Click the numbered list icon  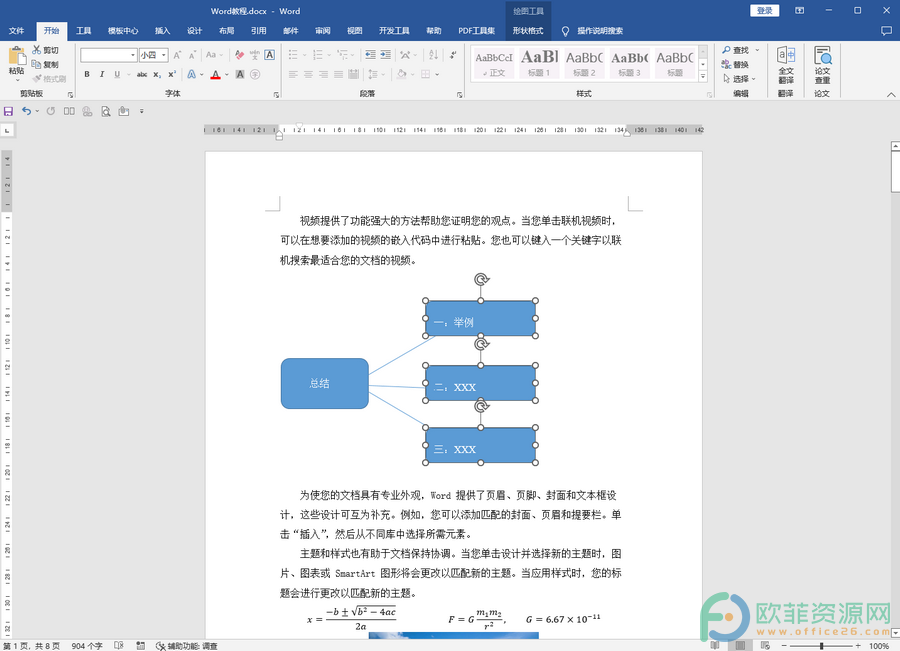[317, 55]
